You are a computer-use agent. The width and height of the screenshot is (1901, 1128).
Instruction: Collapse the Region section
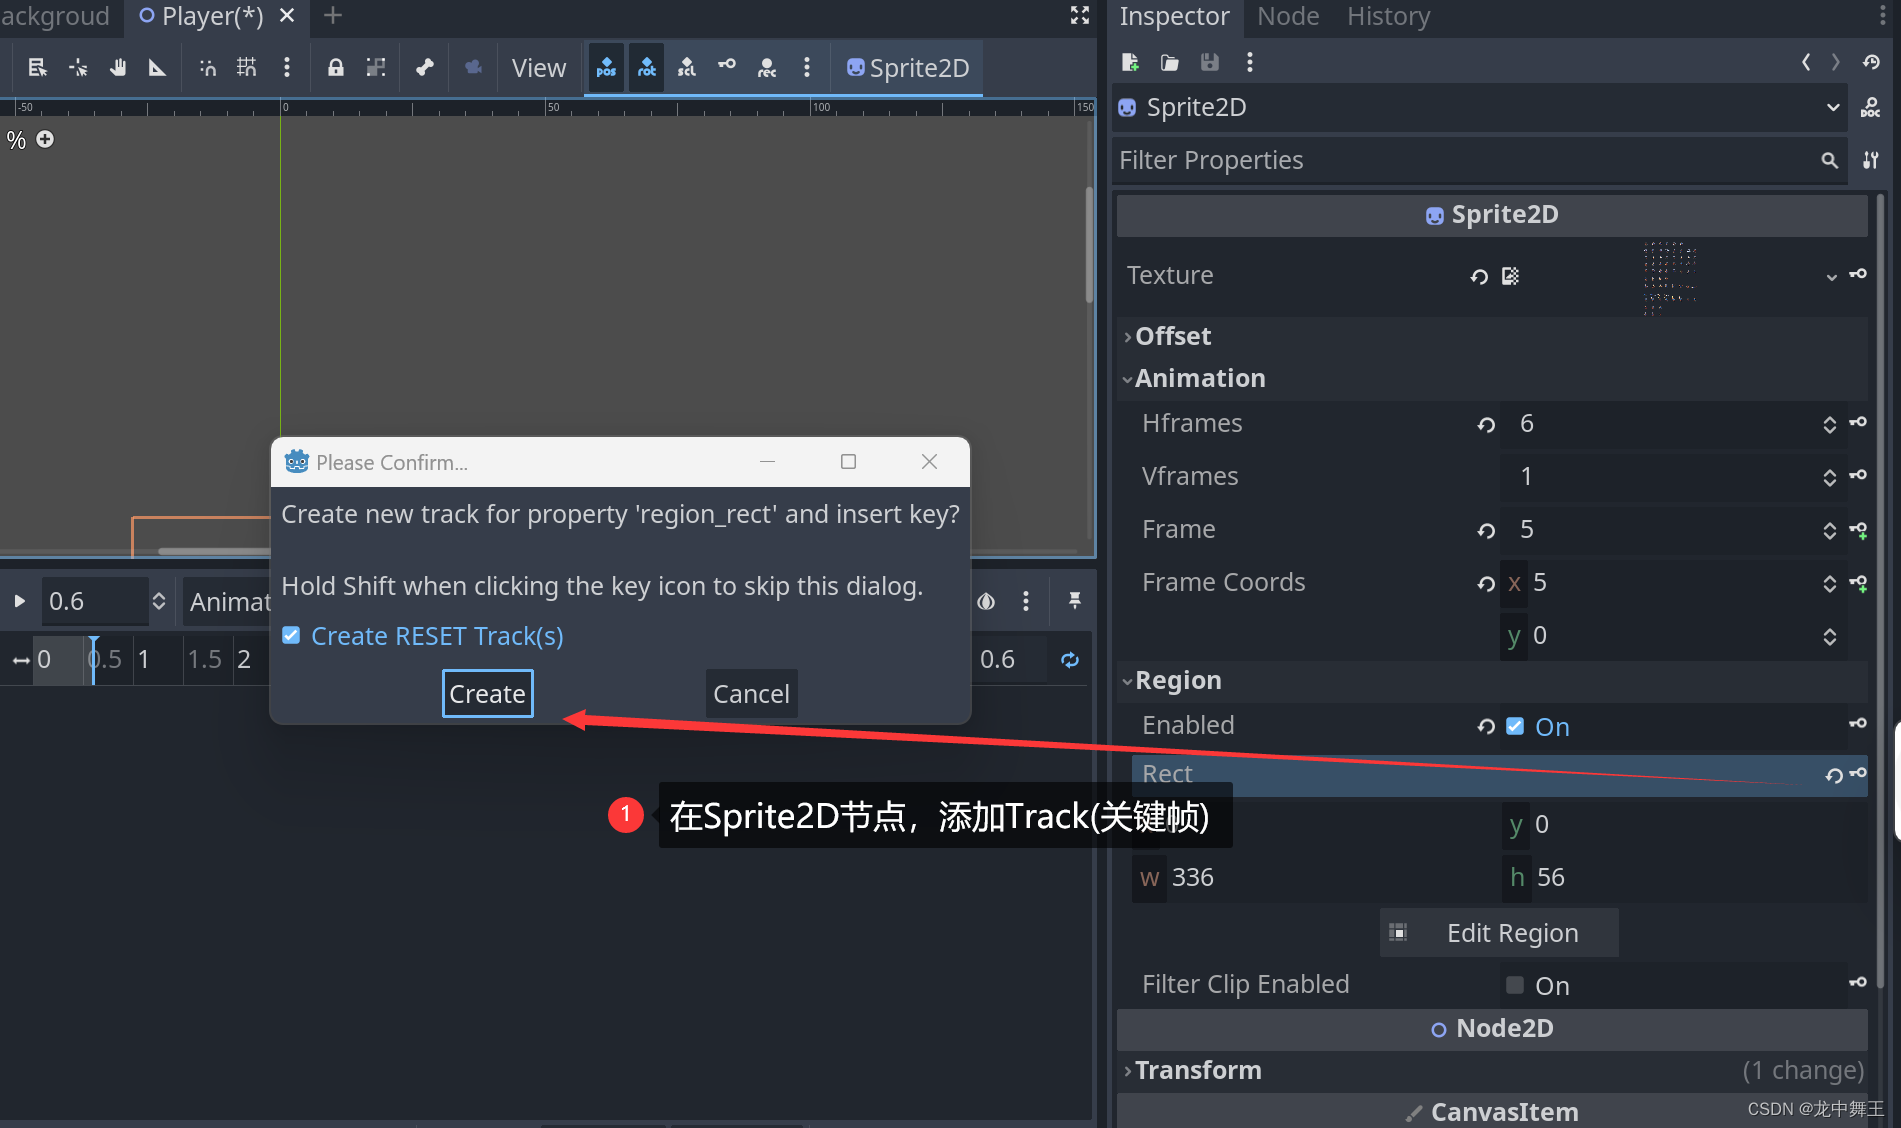[x=1492, y=680]
